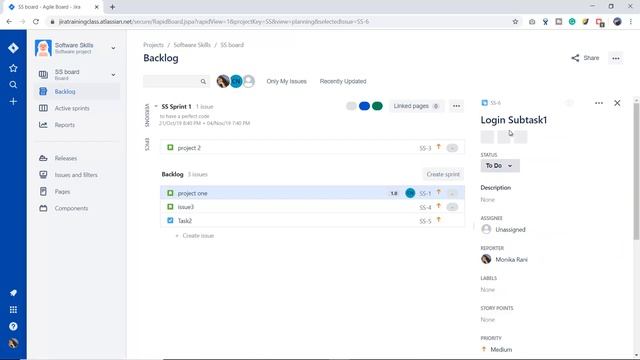
Task: Toggle the Only My Issues filter
Action: click(287, 81)
